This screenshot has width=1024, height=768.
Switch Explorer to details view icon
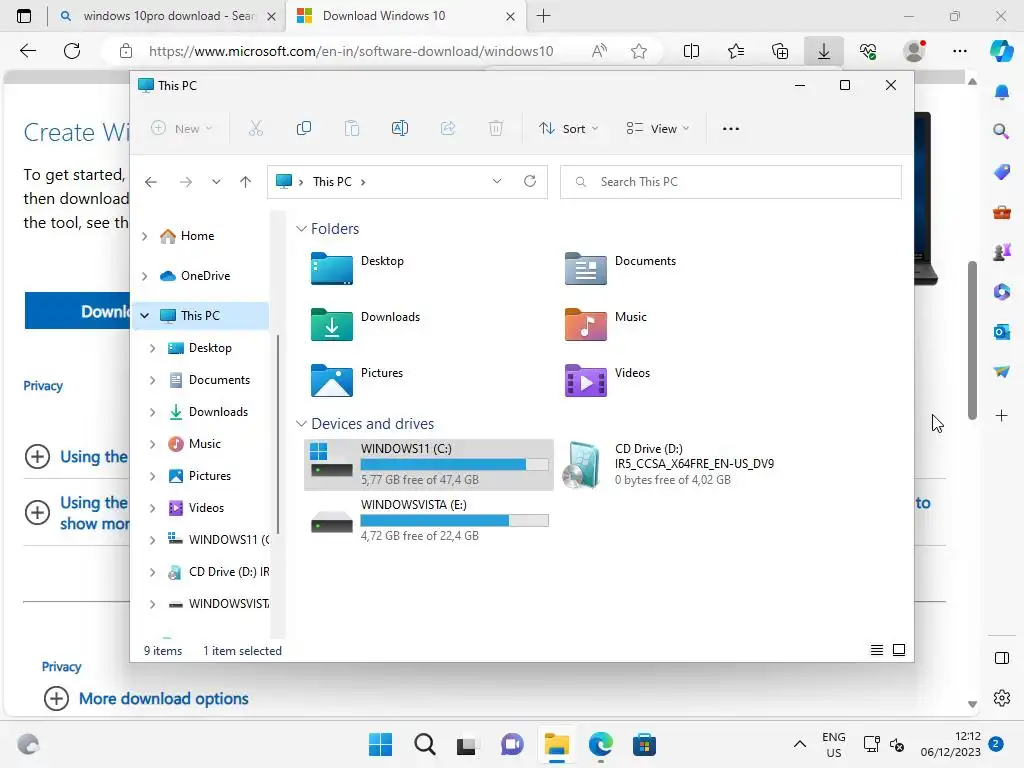(876, 650)
